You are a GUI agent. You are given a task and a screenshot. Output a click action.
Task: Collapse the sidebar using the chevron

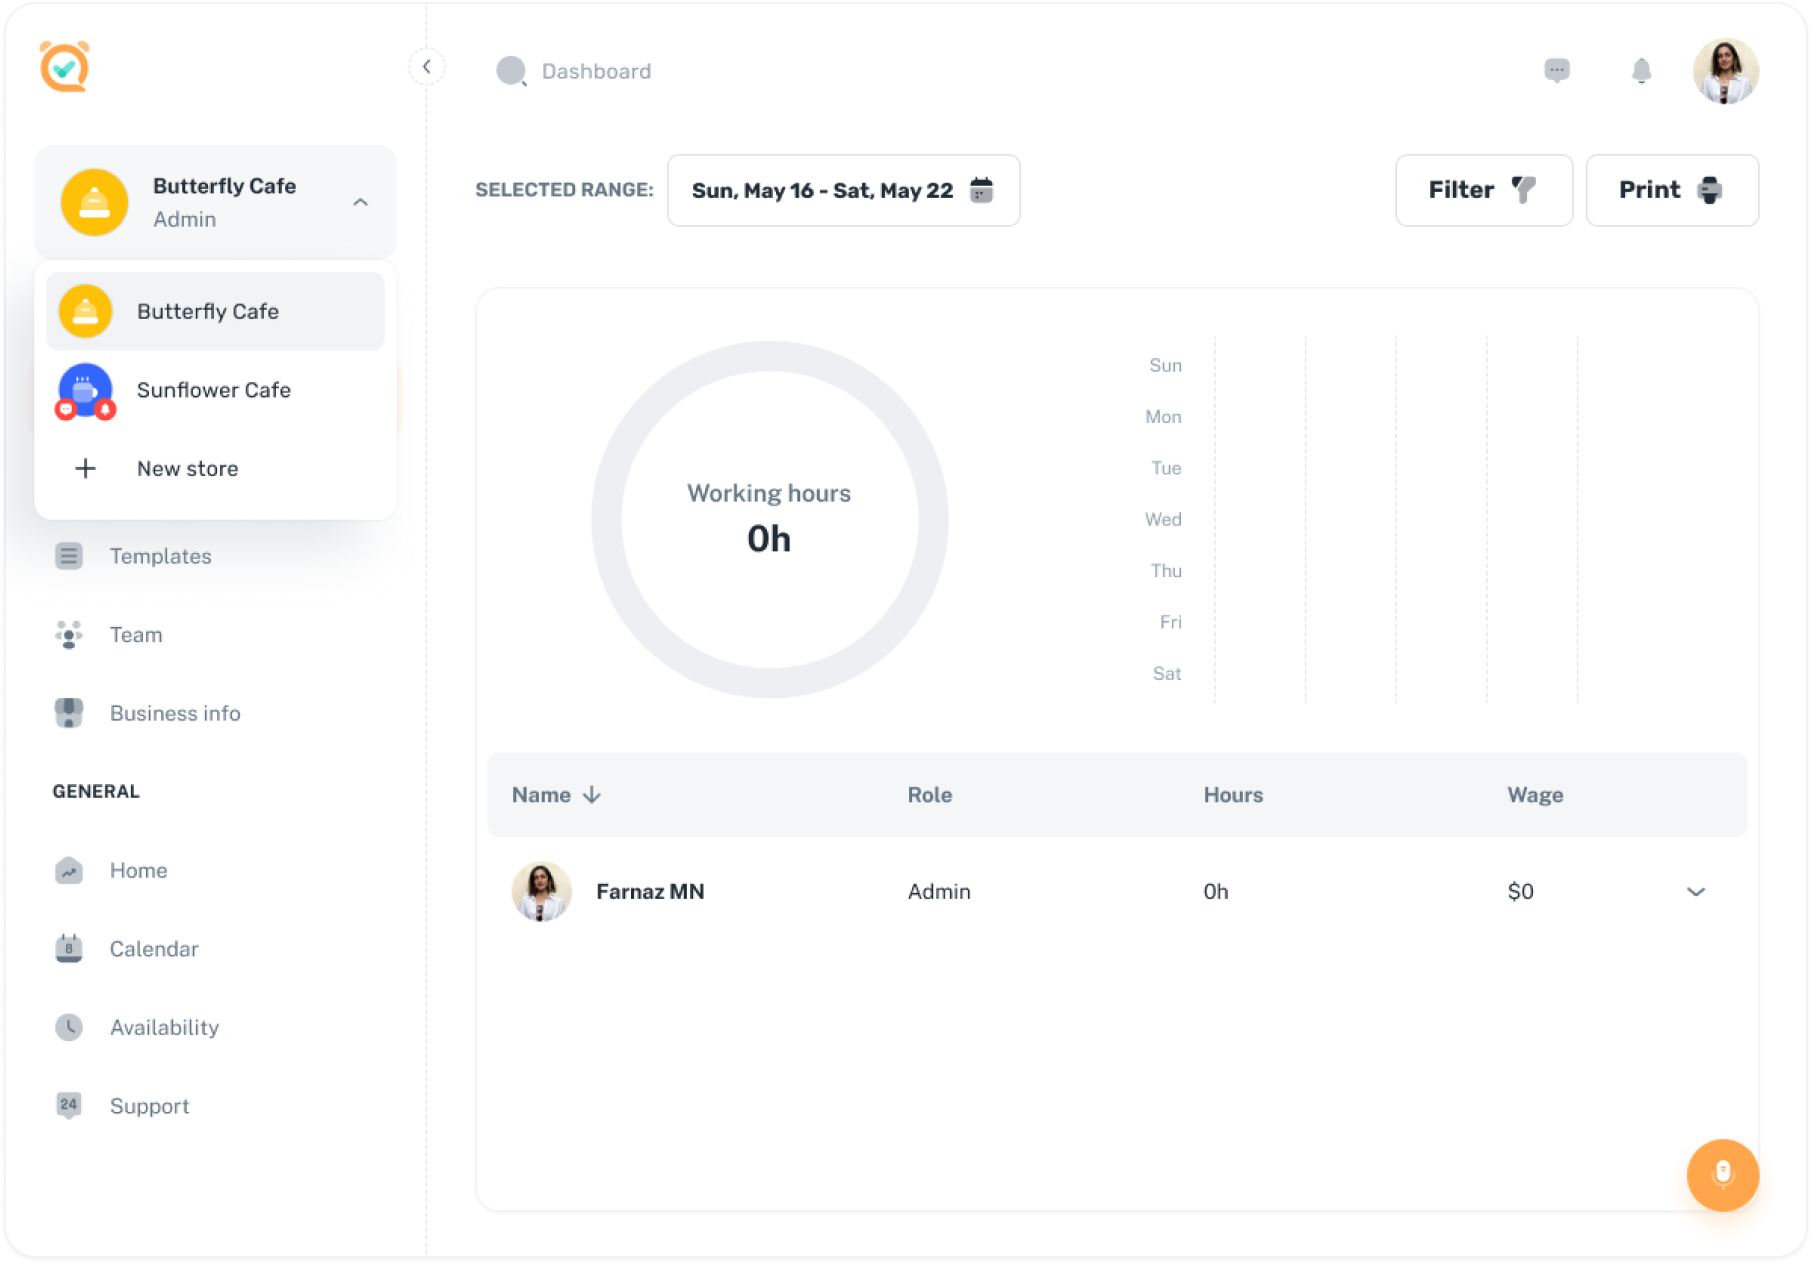tap(427, 65)
